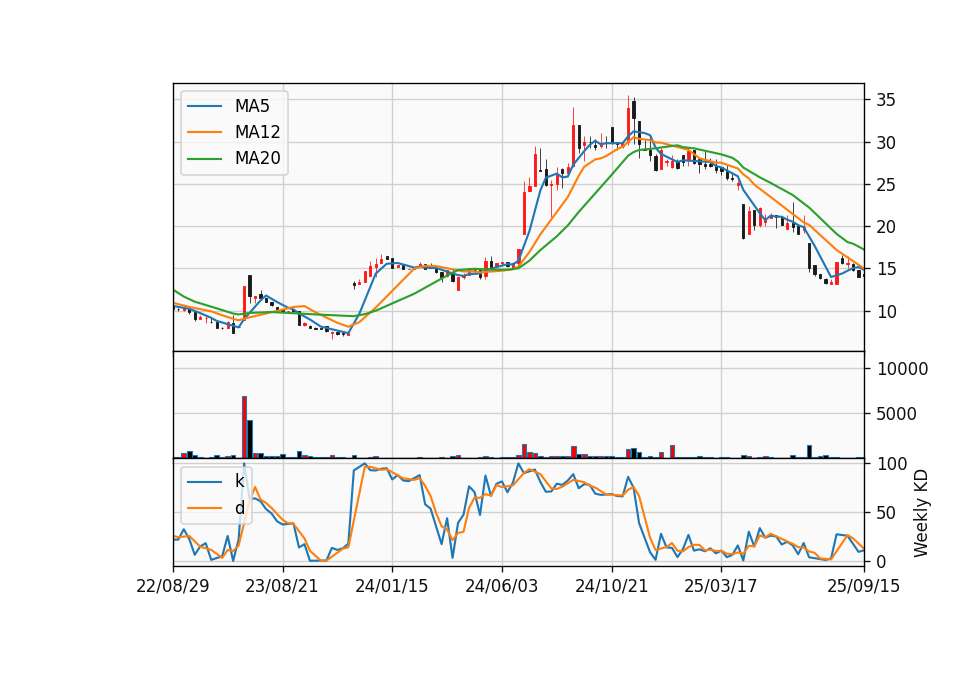Click the 10 price axis tick label
The width and height of the screenshot is (960, 690).
coord(885,312)
